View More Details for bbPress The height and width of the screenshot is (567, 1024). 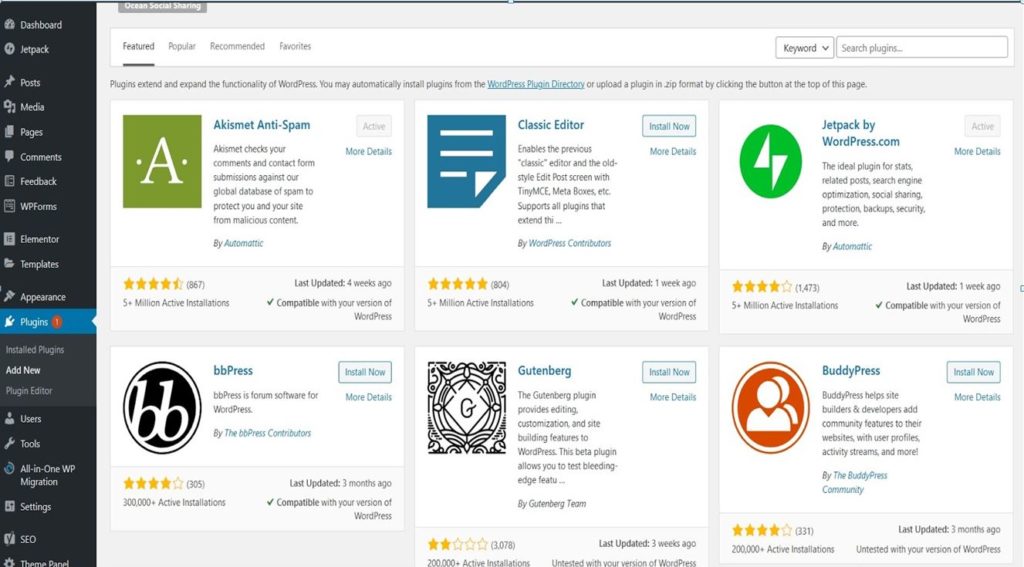coord(368,397)
